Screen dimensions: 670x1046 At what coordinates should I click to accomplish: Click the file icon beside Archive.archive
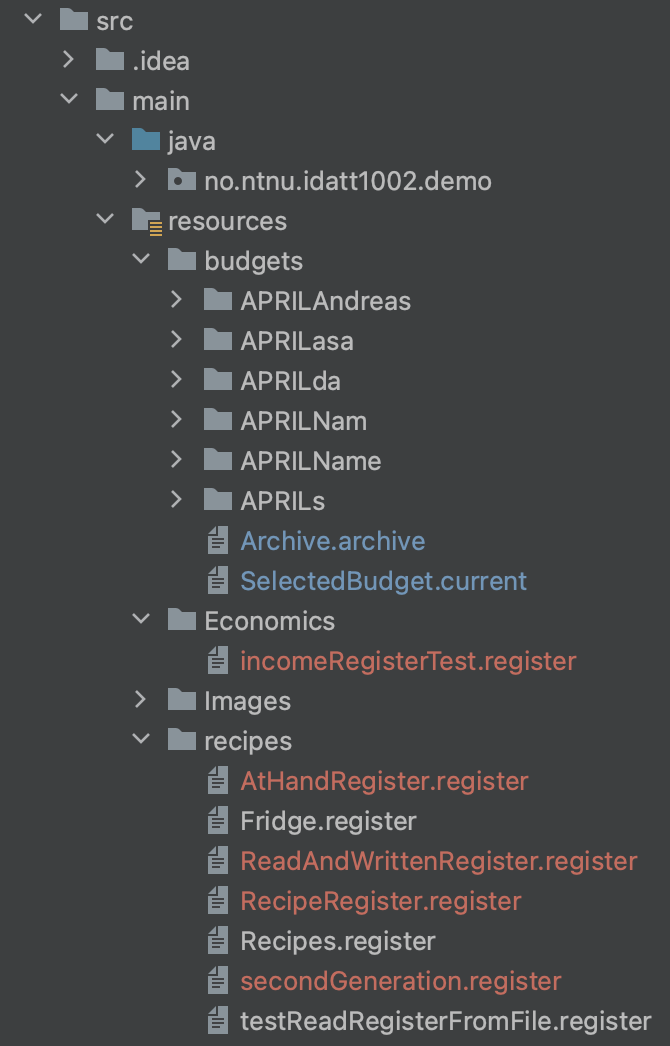tap(218, 540)
